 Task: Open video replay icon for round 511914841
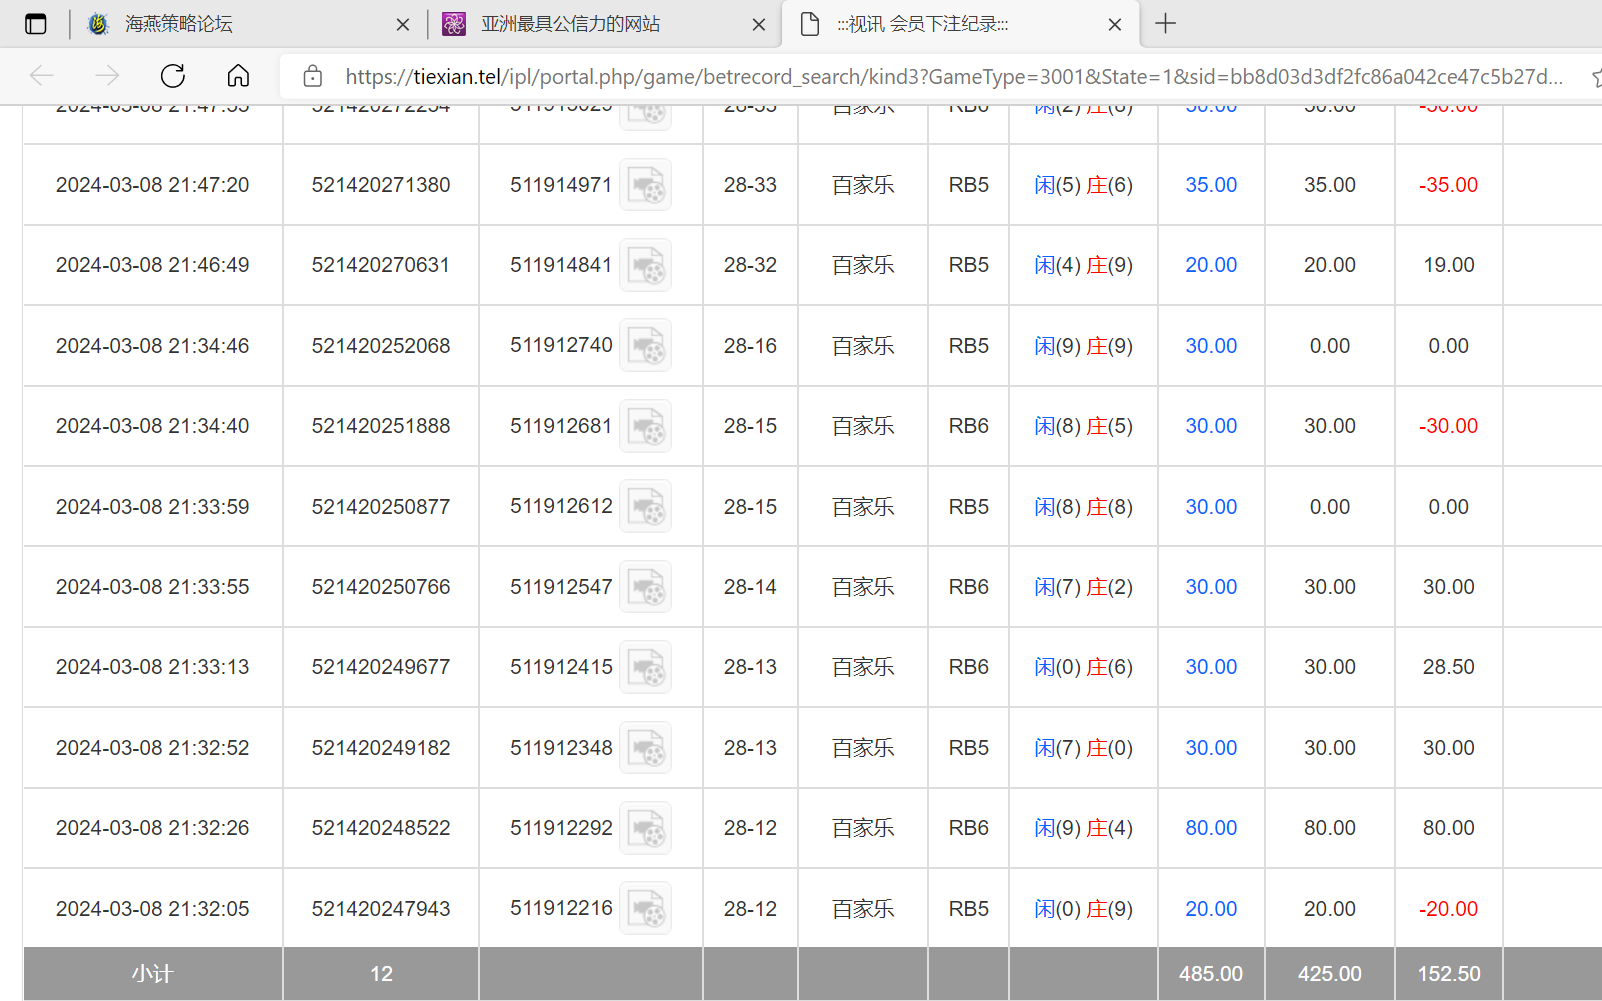[x=645, y=265]
